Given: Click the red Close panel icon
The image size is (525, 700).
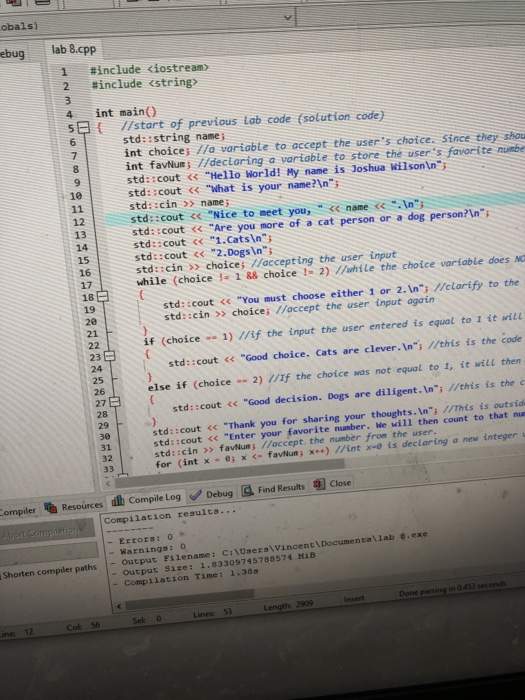Looking at the screenshot, I should click(318, 484).
